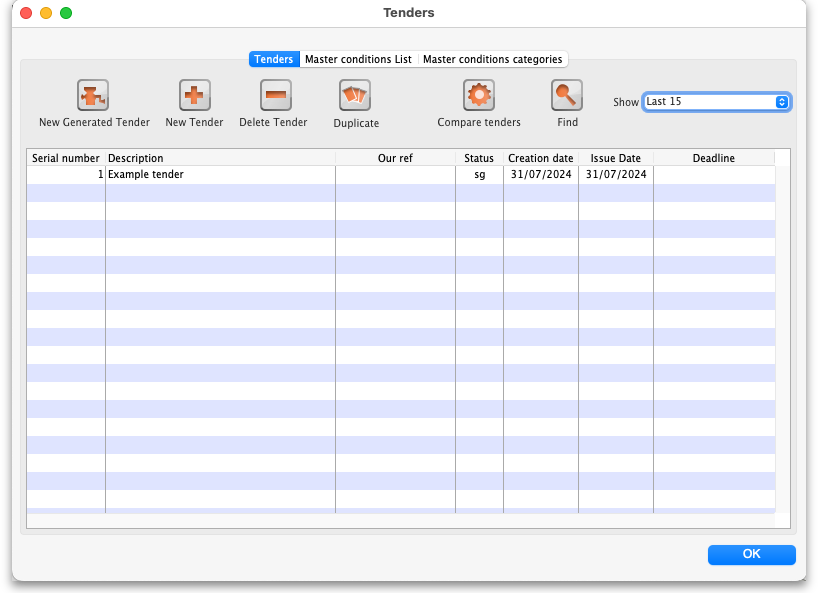The width and height of the screenshot is (818, 593).
Task: Click the Our ref column header
Action: 395,158
